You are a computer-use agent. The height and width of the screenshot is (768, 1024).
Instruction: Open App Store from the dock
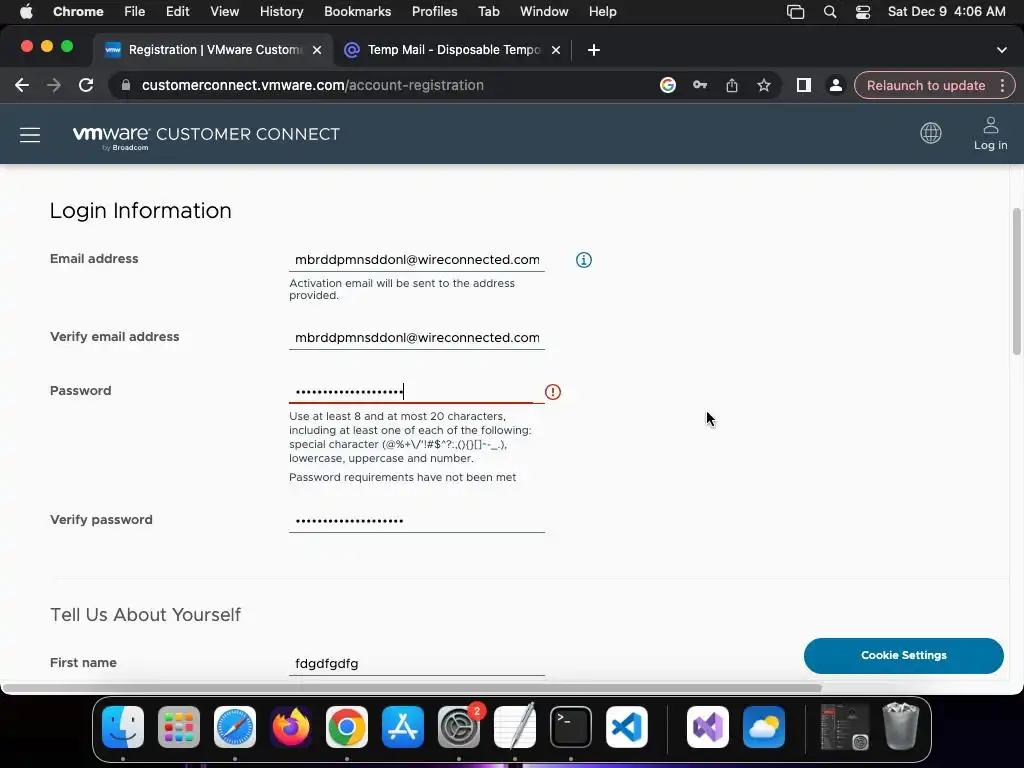(x=403, y=727)
